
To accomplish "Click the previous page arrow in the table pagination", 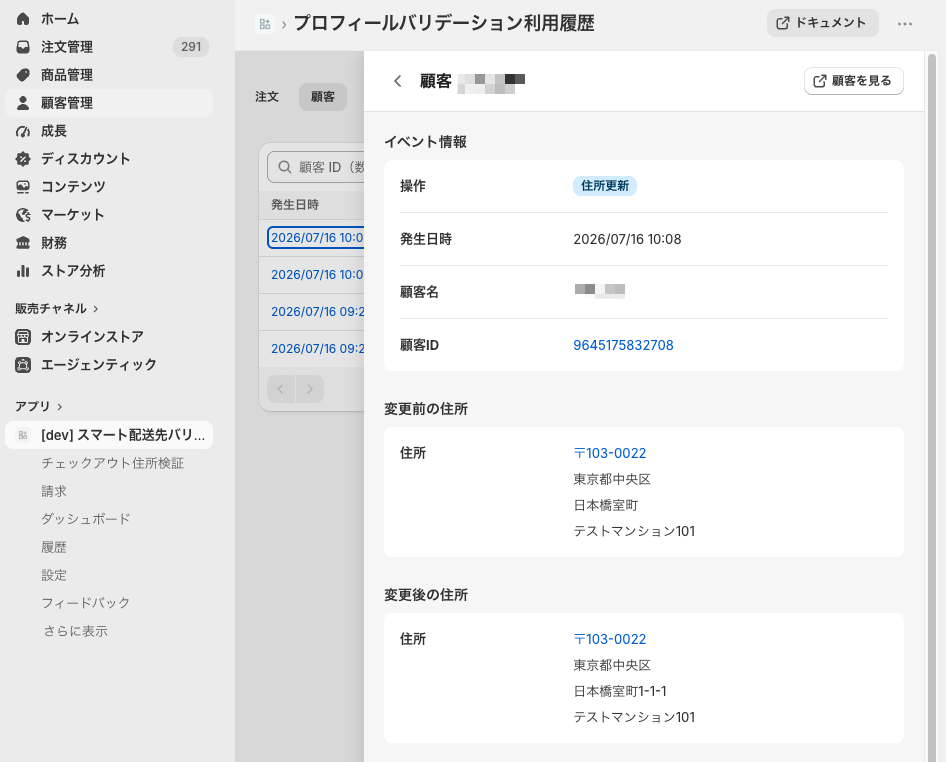I will pos(281,389).
